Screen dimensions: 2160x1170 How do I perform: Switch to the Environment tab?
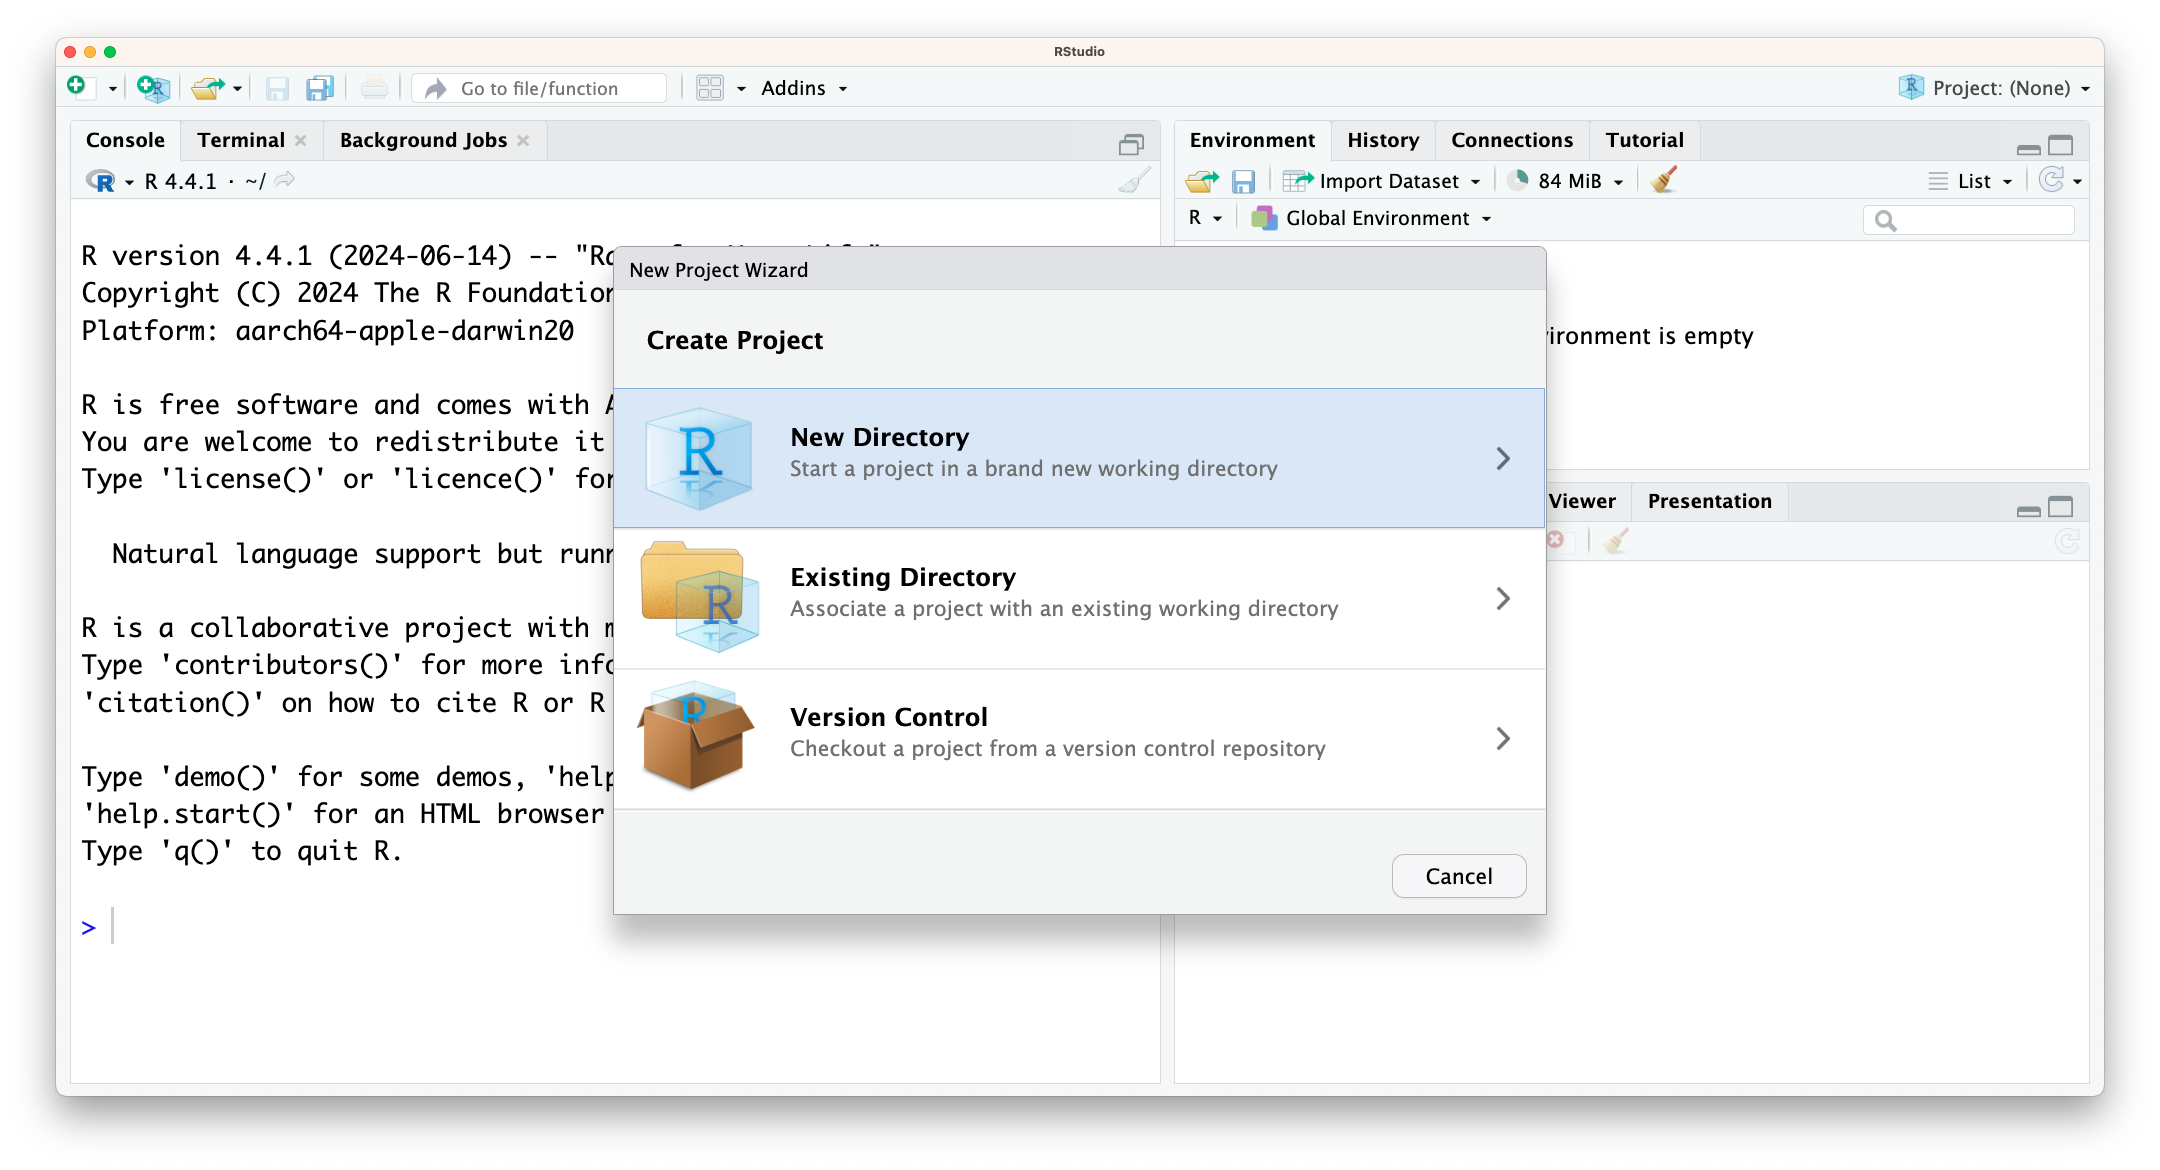(1252, 140)
